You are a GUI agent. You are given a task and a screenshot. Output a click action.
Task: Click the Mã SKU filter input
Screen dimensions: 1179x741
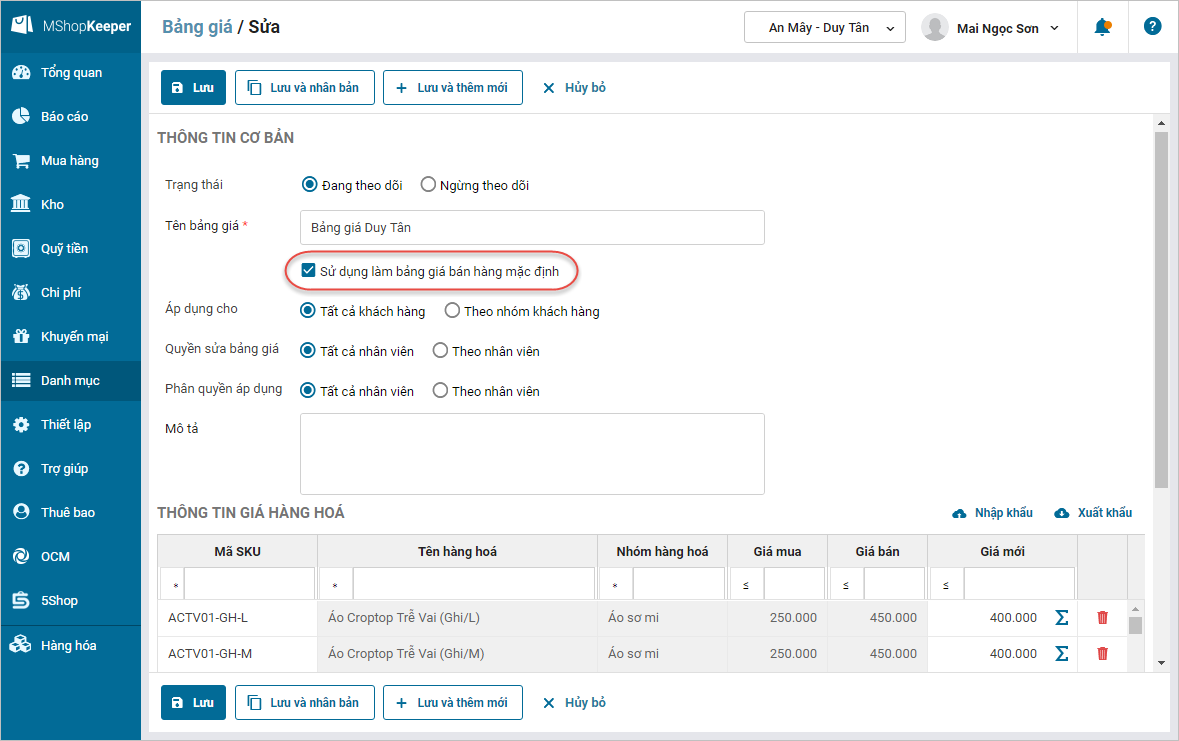click(x=250, y=584)
